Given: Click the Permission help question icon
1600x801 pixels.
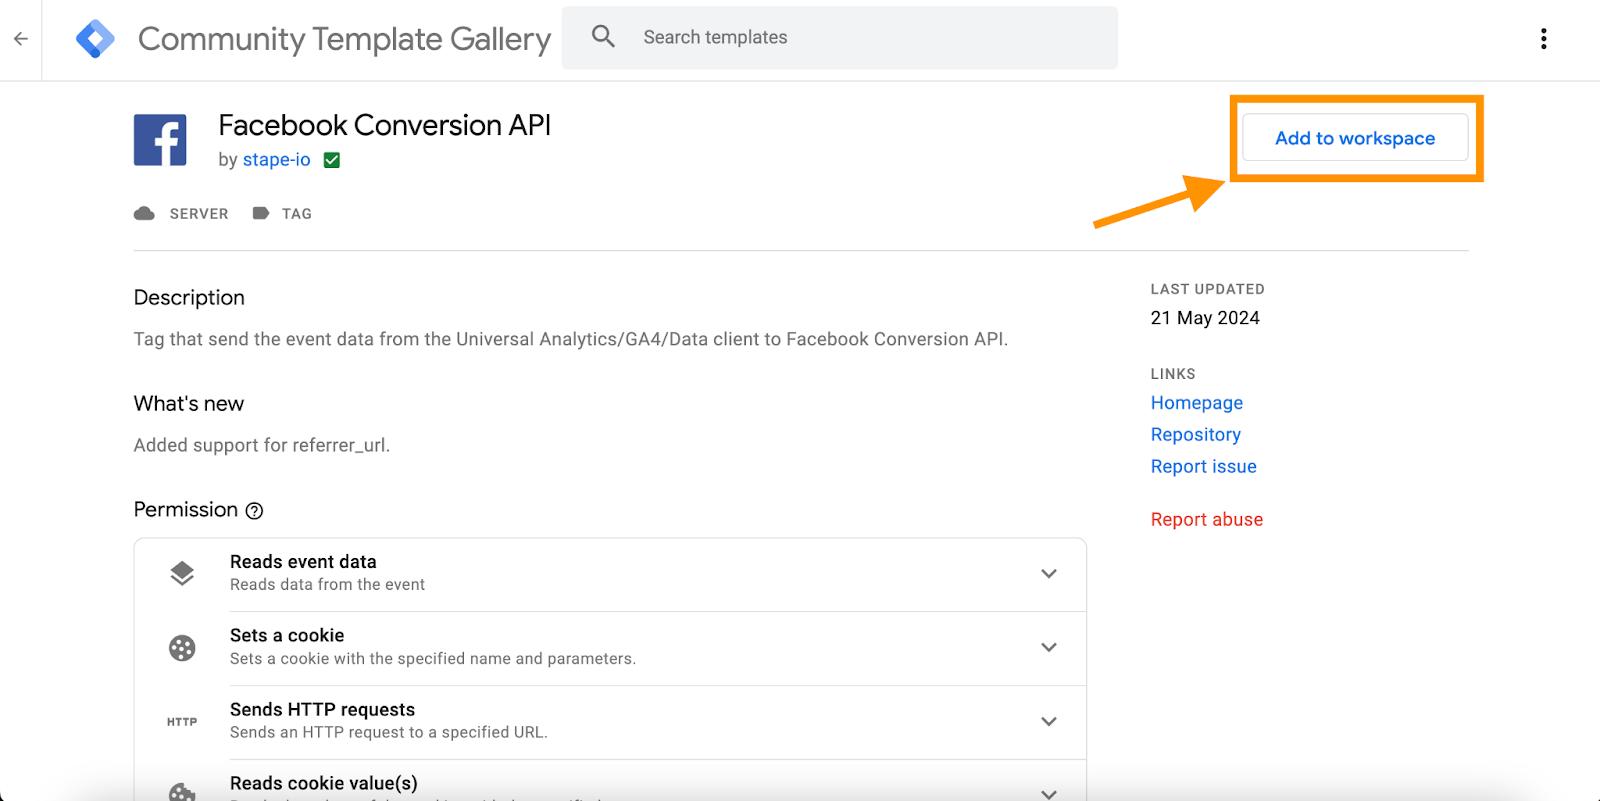Looking at the screenshot, I should (x=255, y=511).
